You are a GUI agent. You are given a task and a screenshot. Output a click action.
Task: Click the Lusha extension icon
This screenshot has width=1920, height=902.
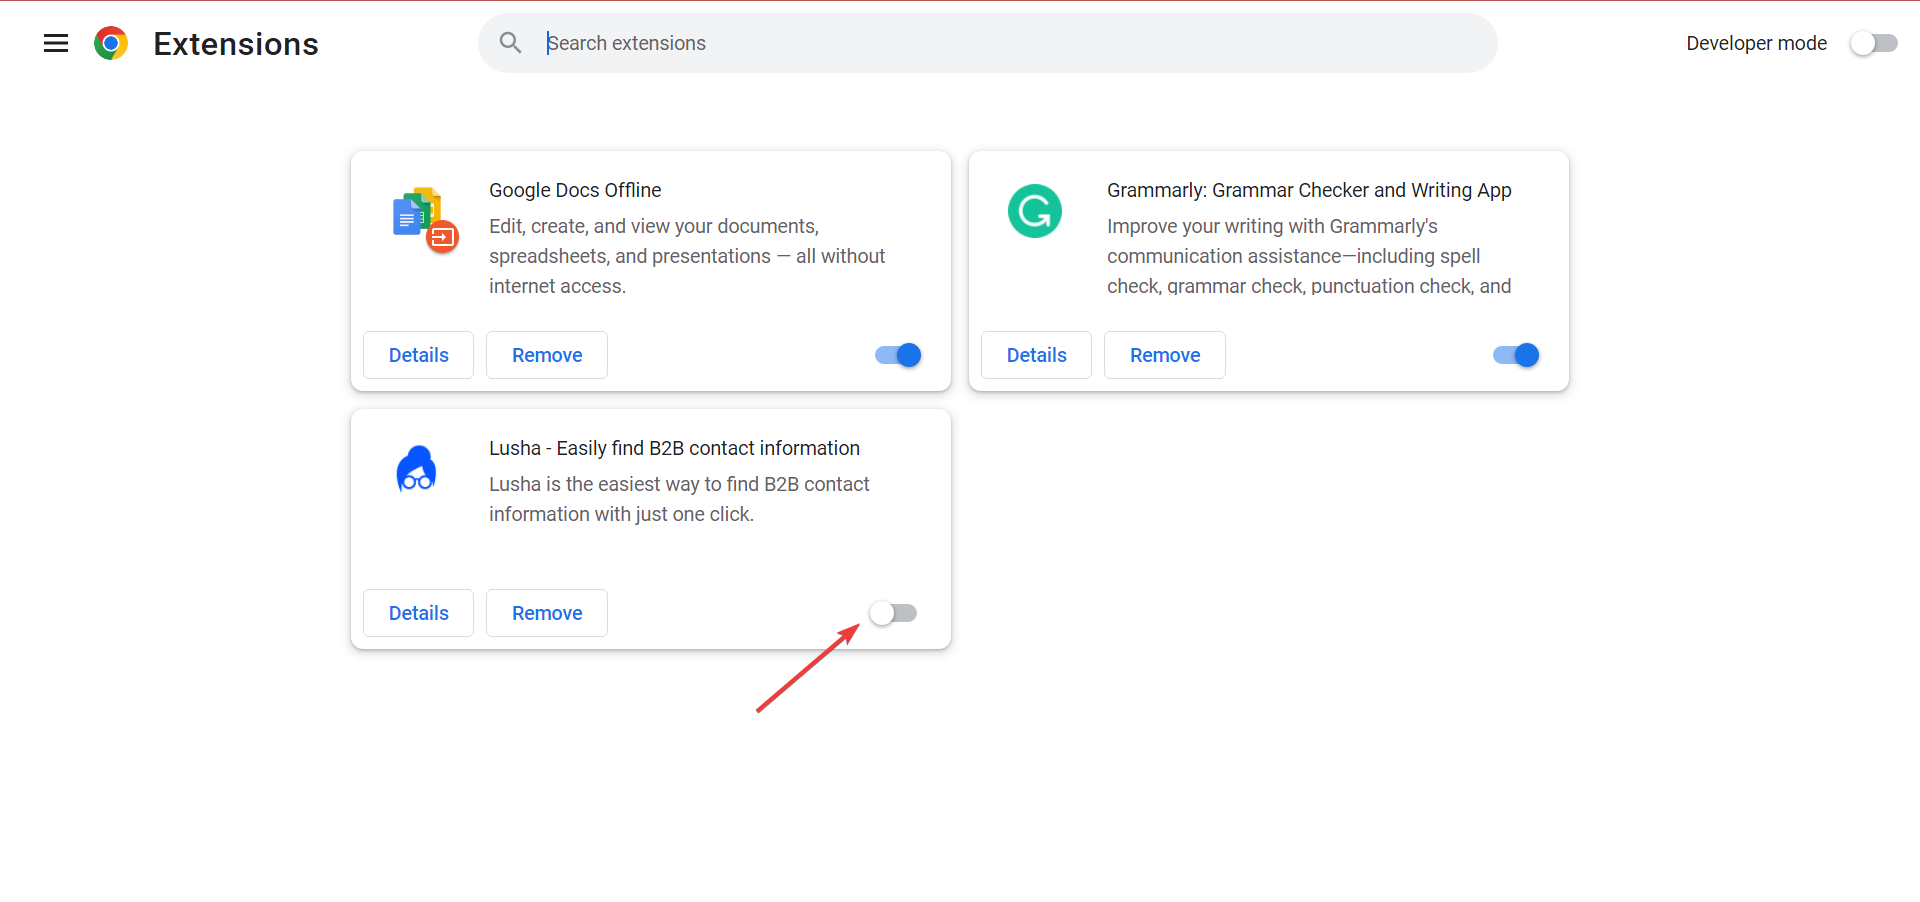tap(416, 469)
